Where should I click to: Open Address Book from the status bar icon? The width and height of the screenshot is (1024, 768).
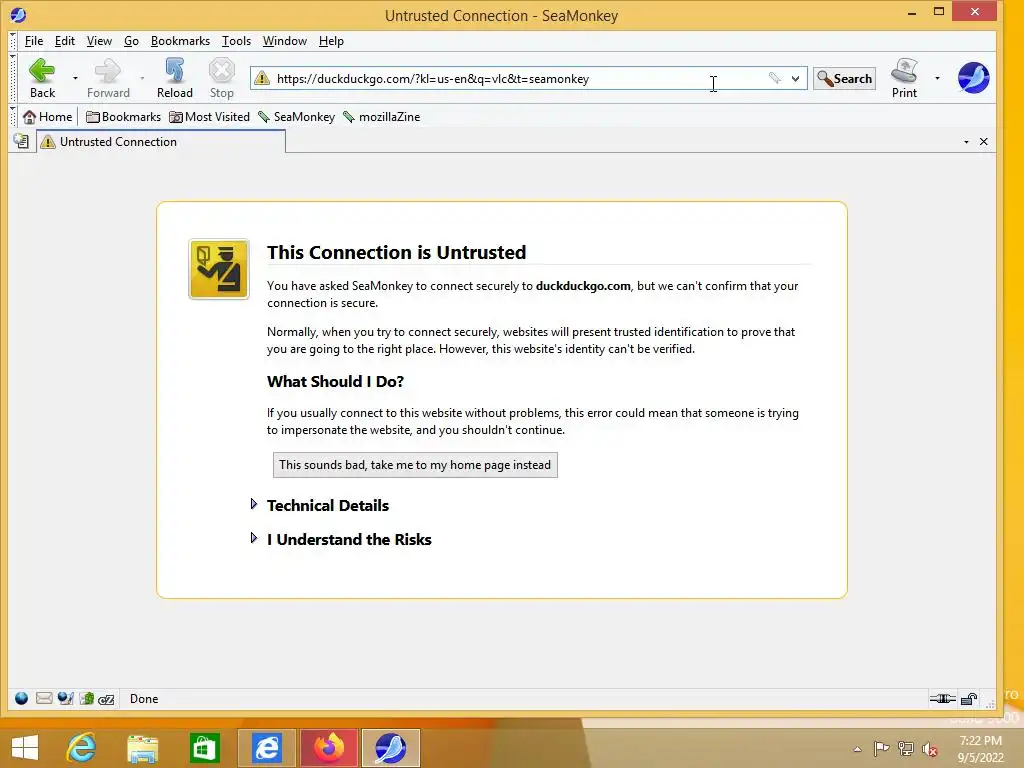(x=87, y=699)
